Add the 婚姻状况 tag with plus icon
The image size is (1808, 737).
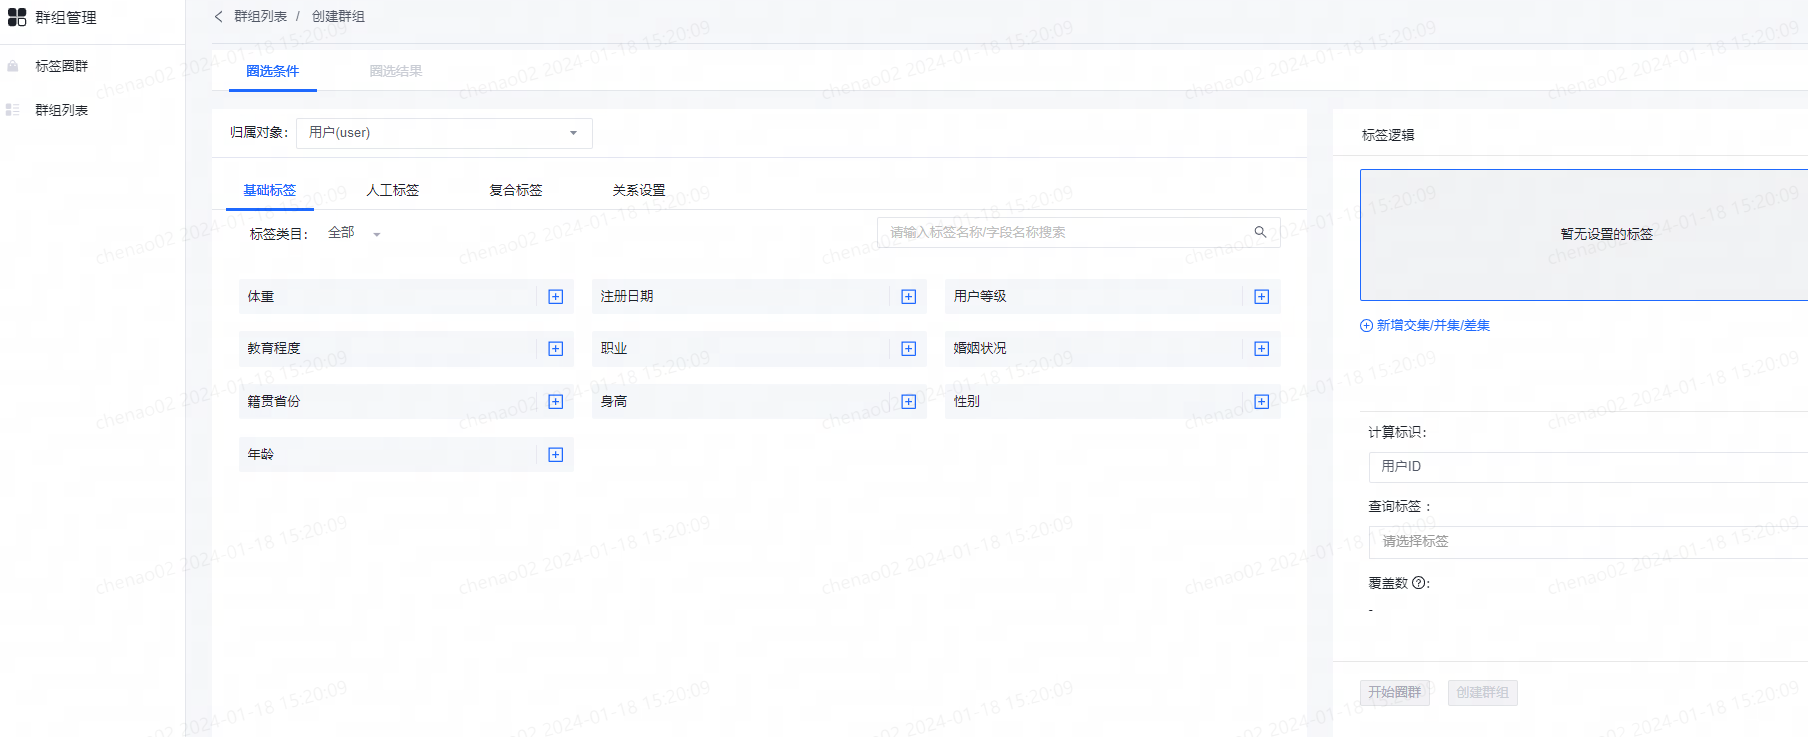1262,349
